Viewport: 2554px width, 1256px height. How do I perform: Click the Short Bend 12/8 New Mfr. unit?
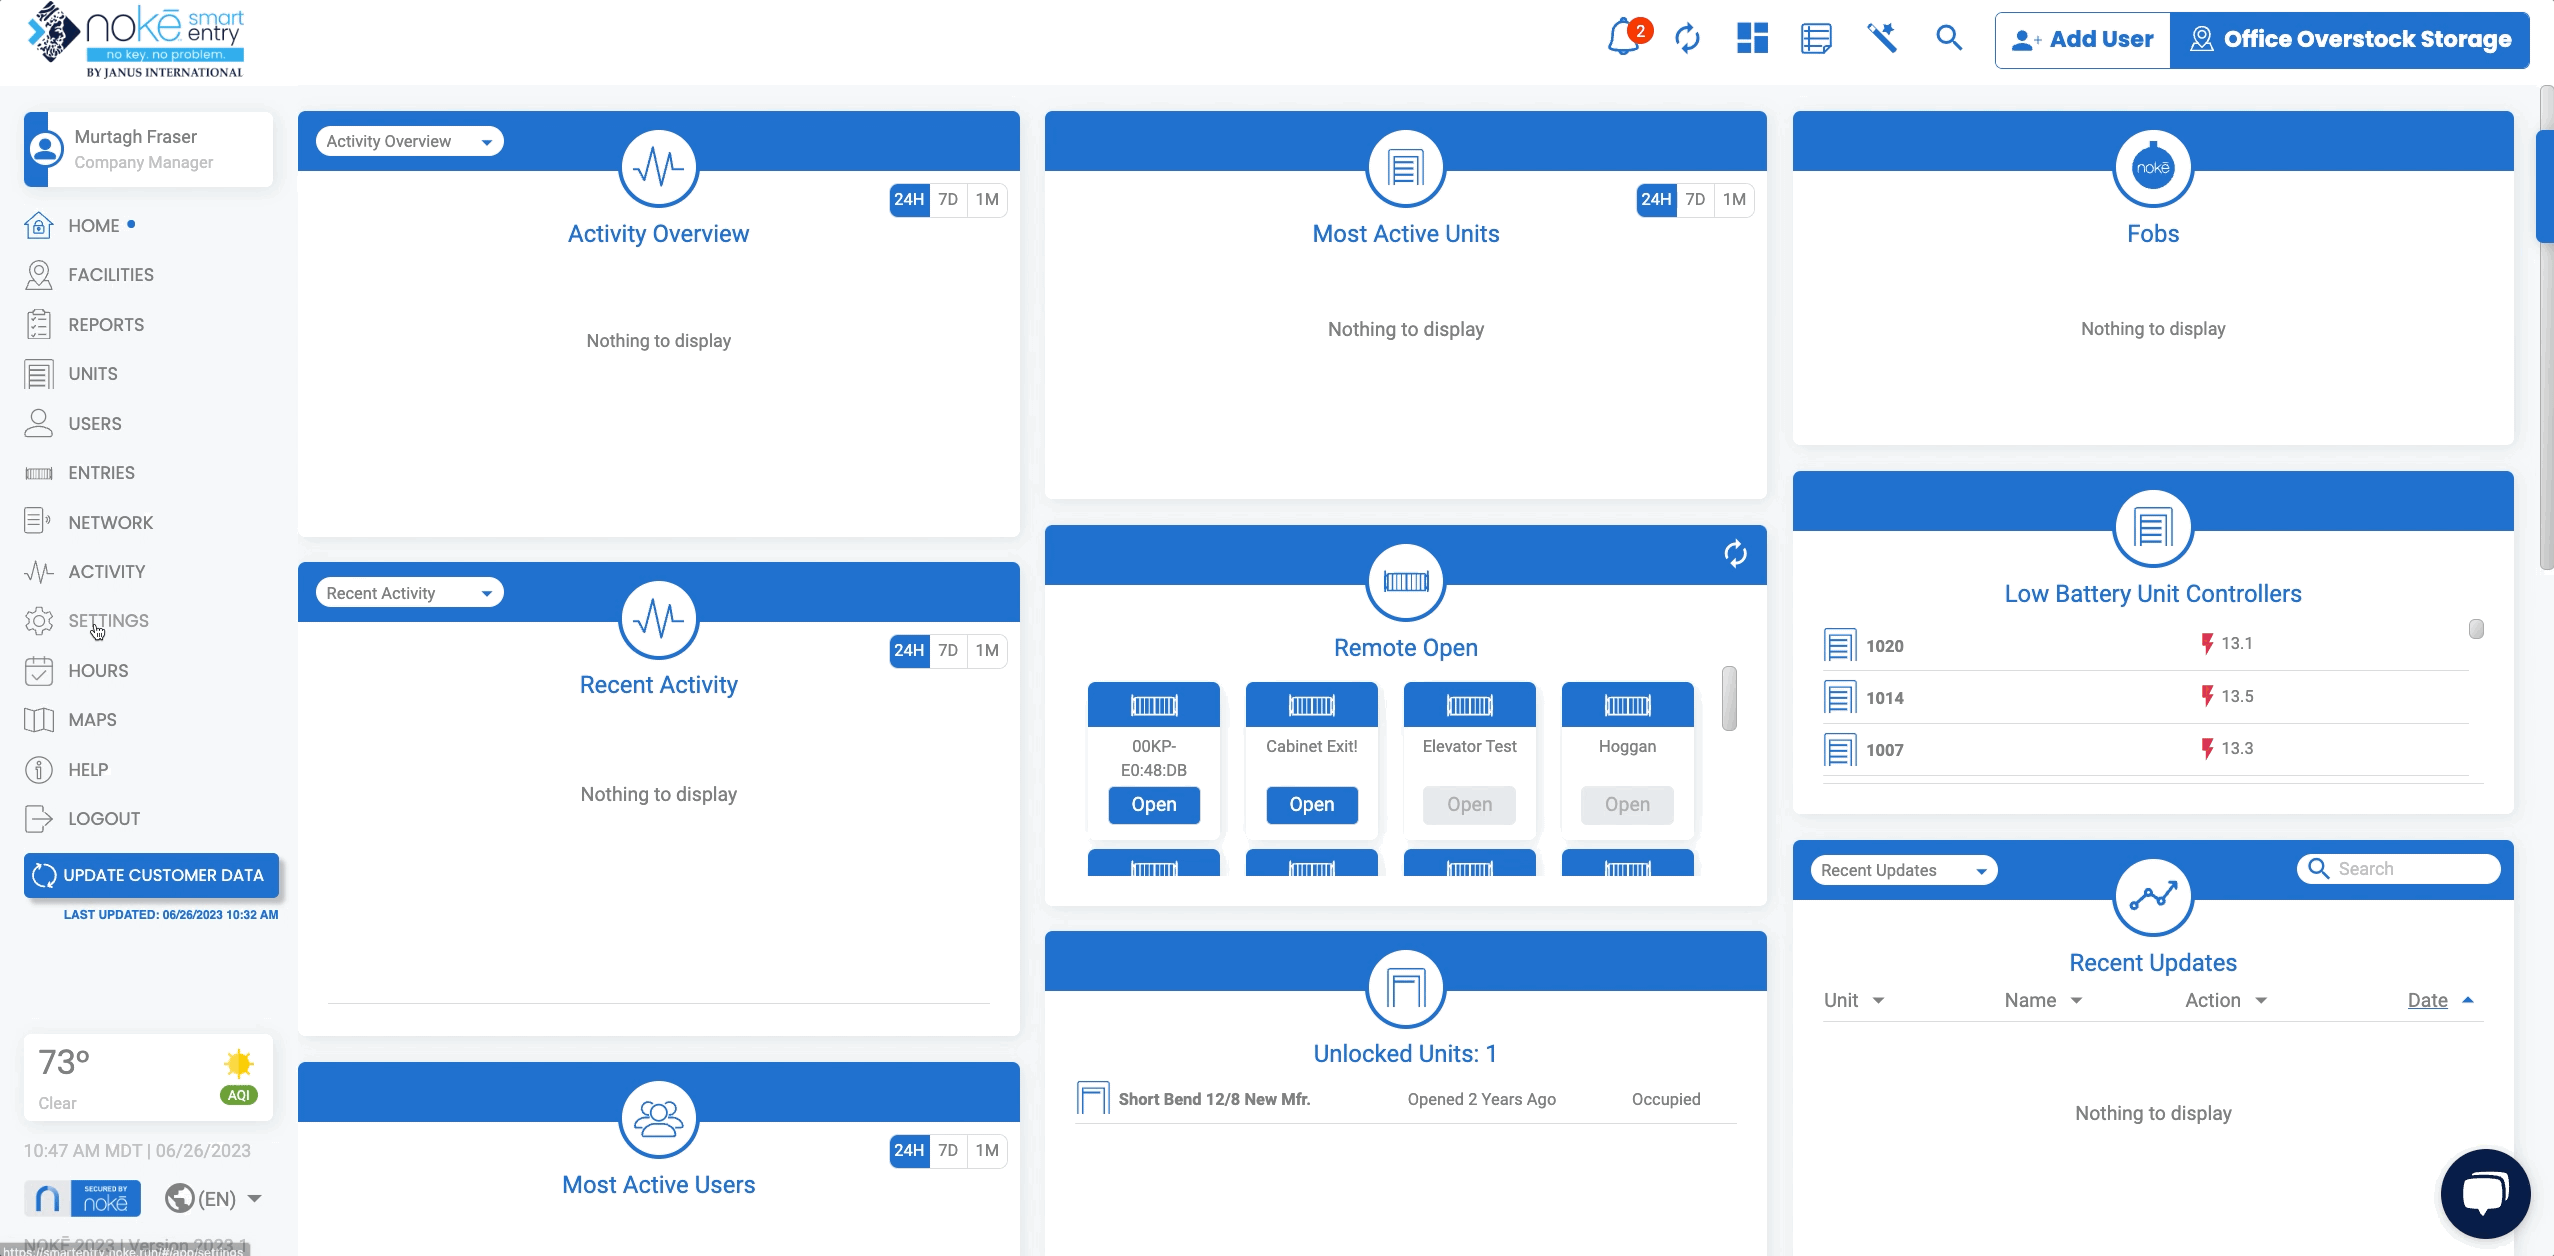1213,1099
